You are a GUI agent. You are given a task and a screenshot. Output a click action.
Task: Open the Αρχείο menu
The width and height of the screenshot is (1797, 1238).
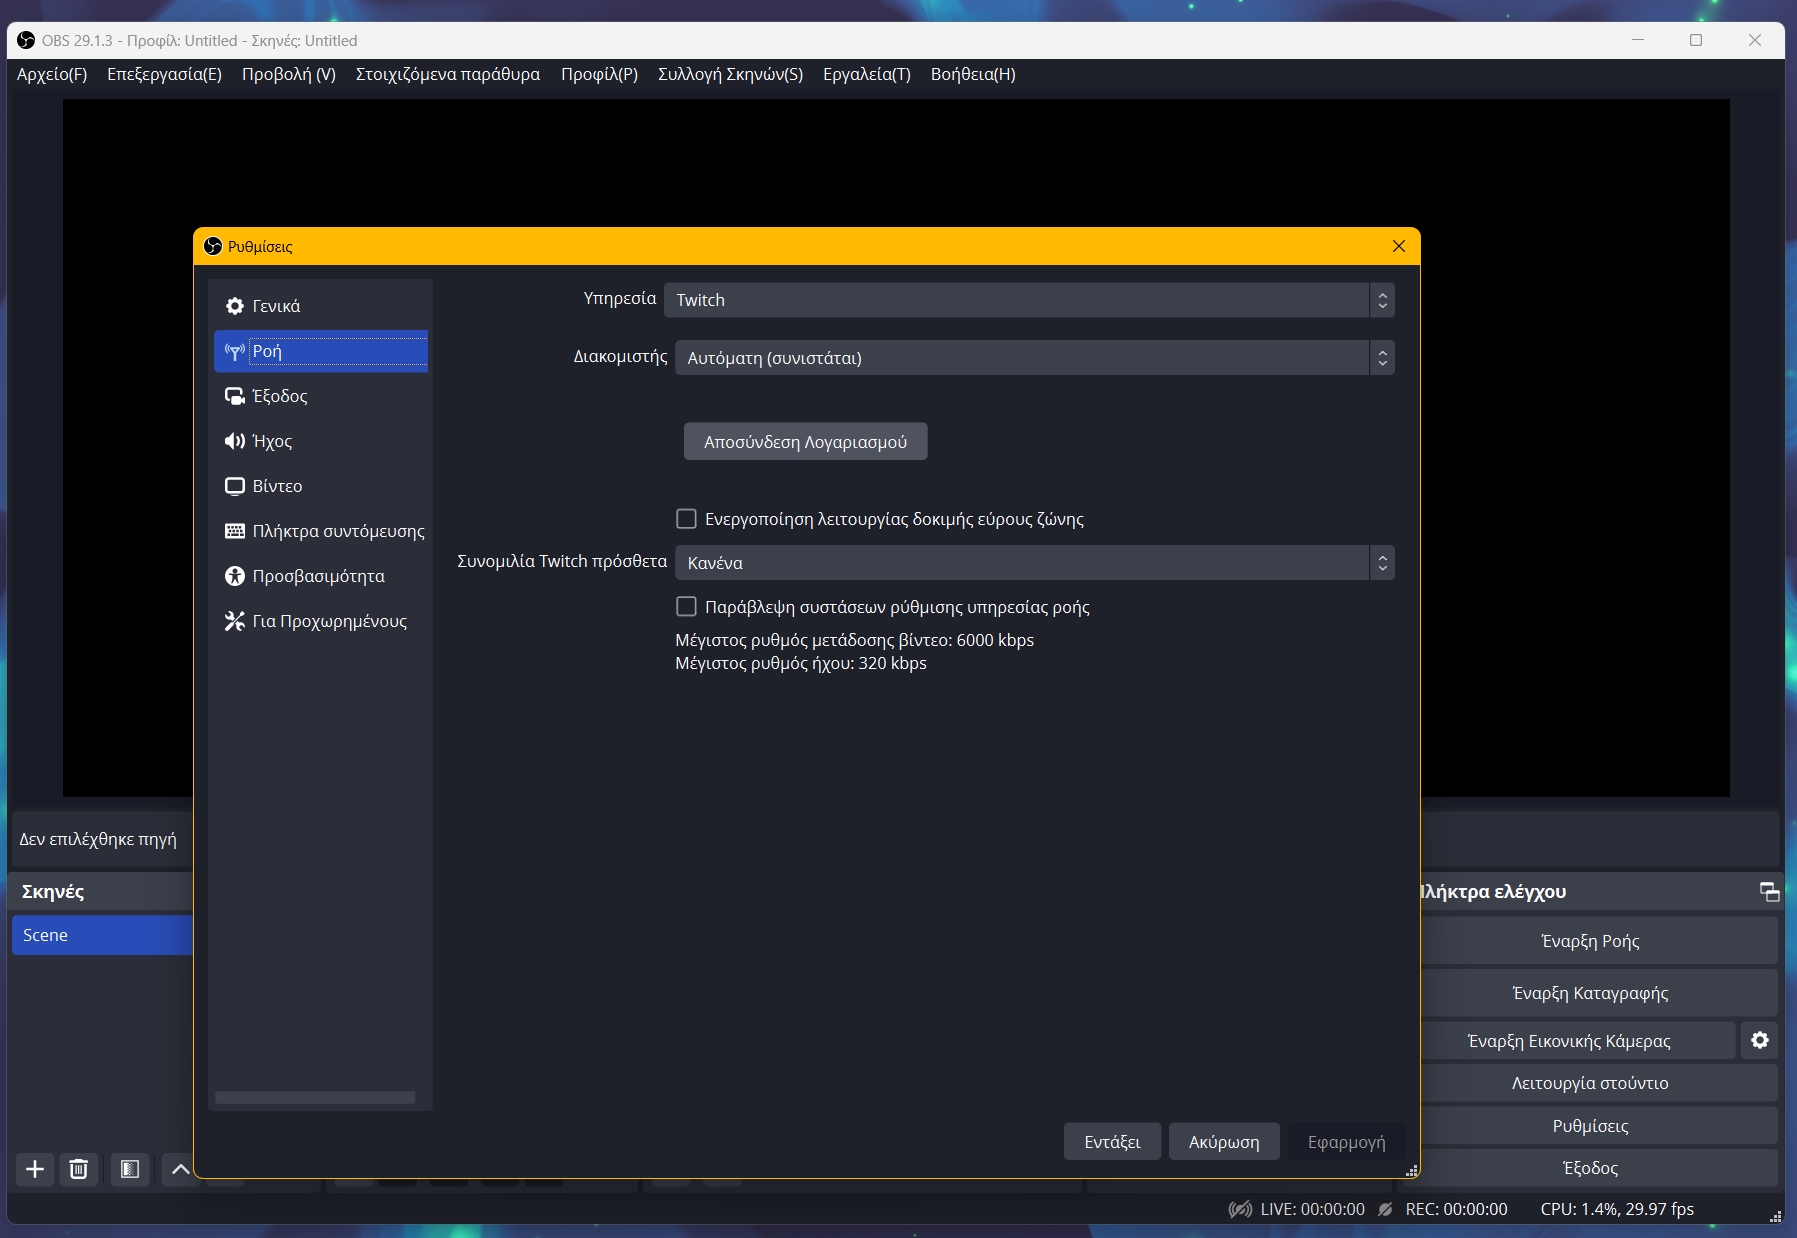(x=50, y=74)
